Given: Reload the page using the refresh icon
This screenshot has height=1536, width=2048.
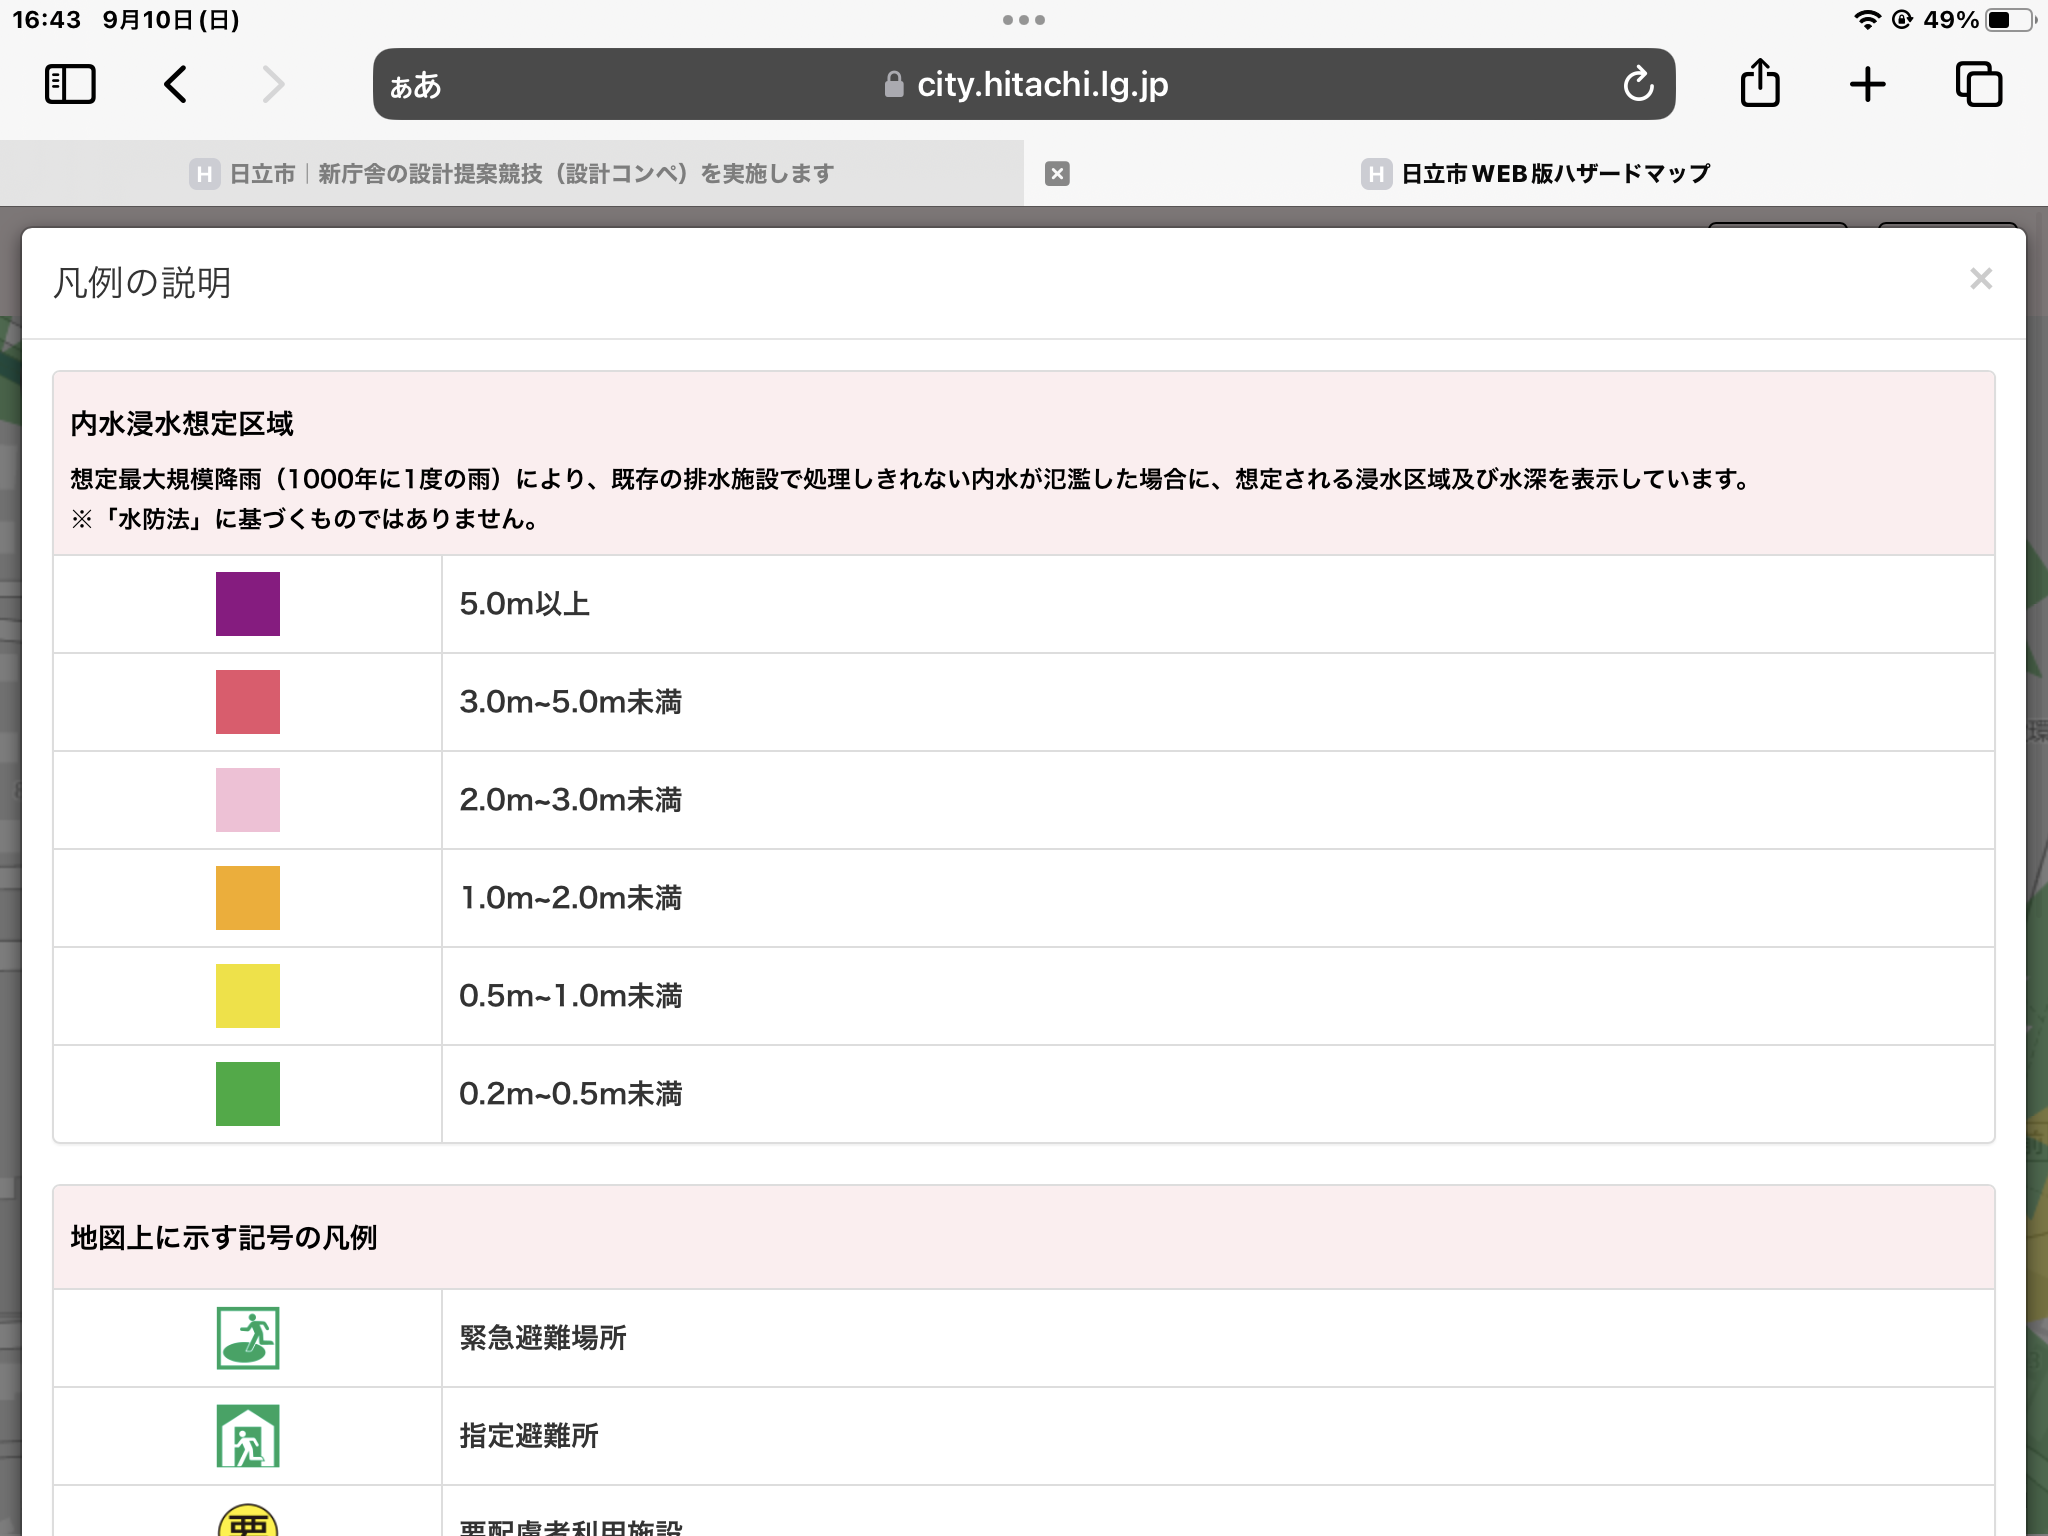Looking at the screenshot, I should [x=1638, y=85].
